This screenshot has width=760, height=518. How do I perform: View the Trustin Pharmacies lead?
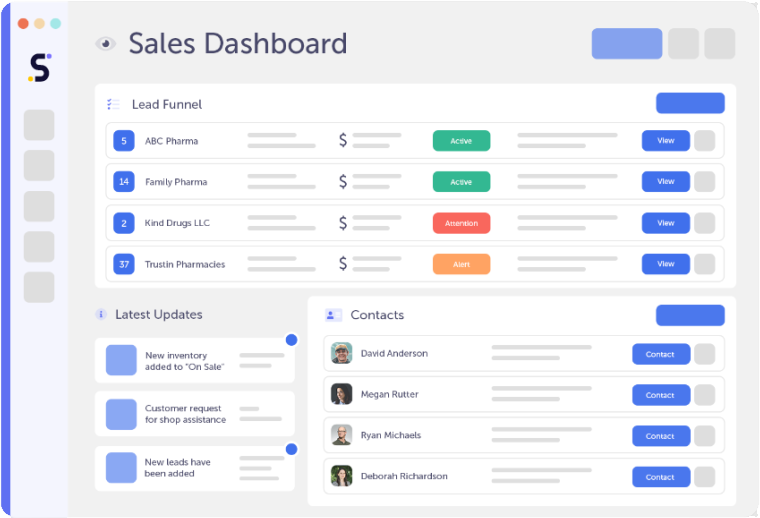tap(665, 264)
